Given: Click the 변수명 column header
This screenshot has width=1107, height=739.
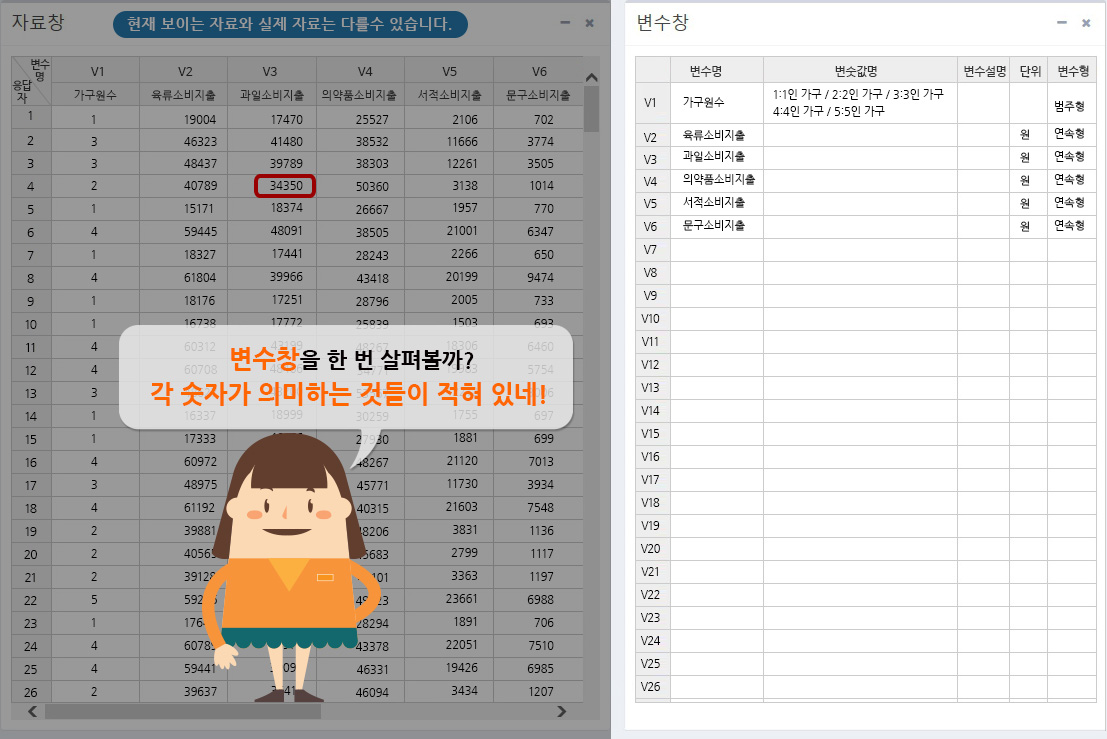Looking at the screenshot, I should point(706,71).
